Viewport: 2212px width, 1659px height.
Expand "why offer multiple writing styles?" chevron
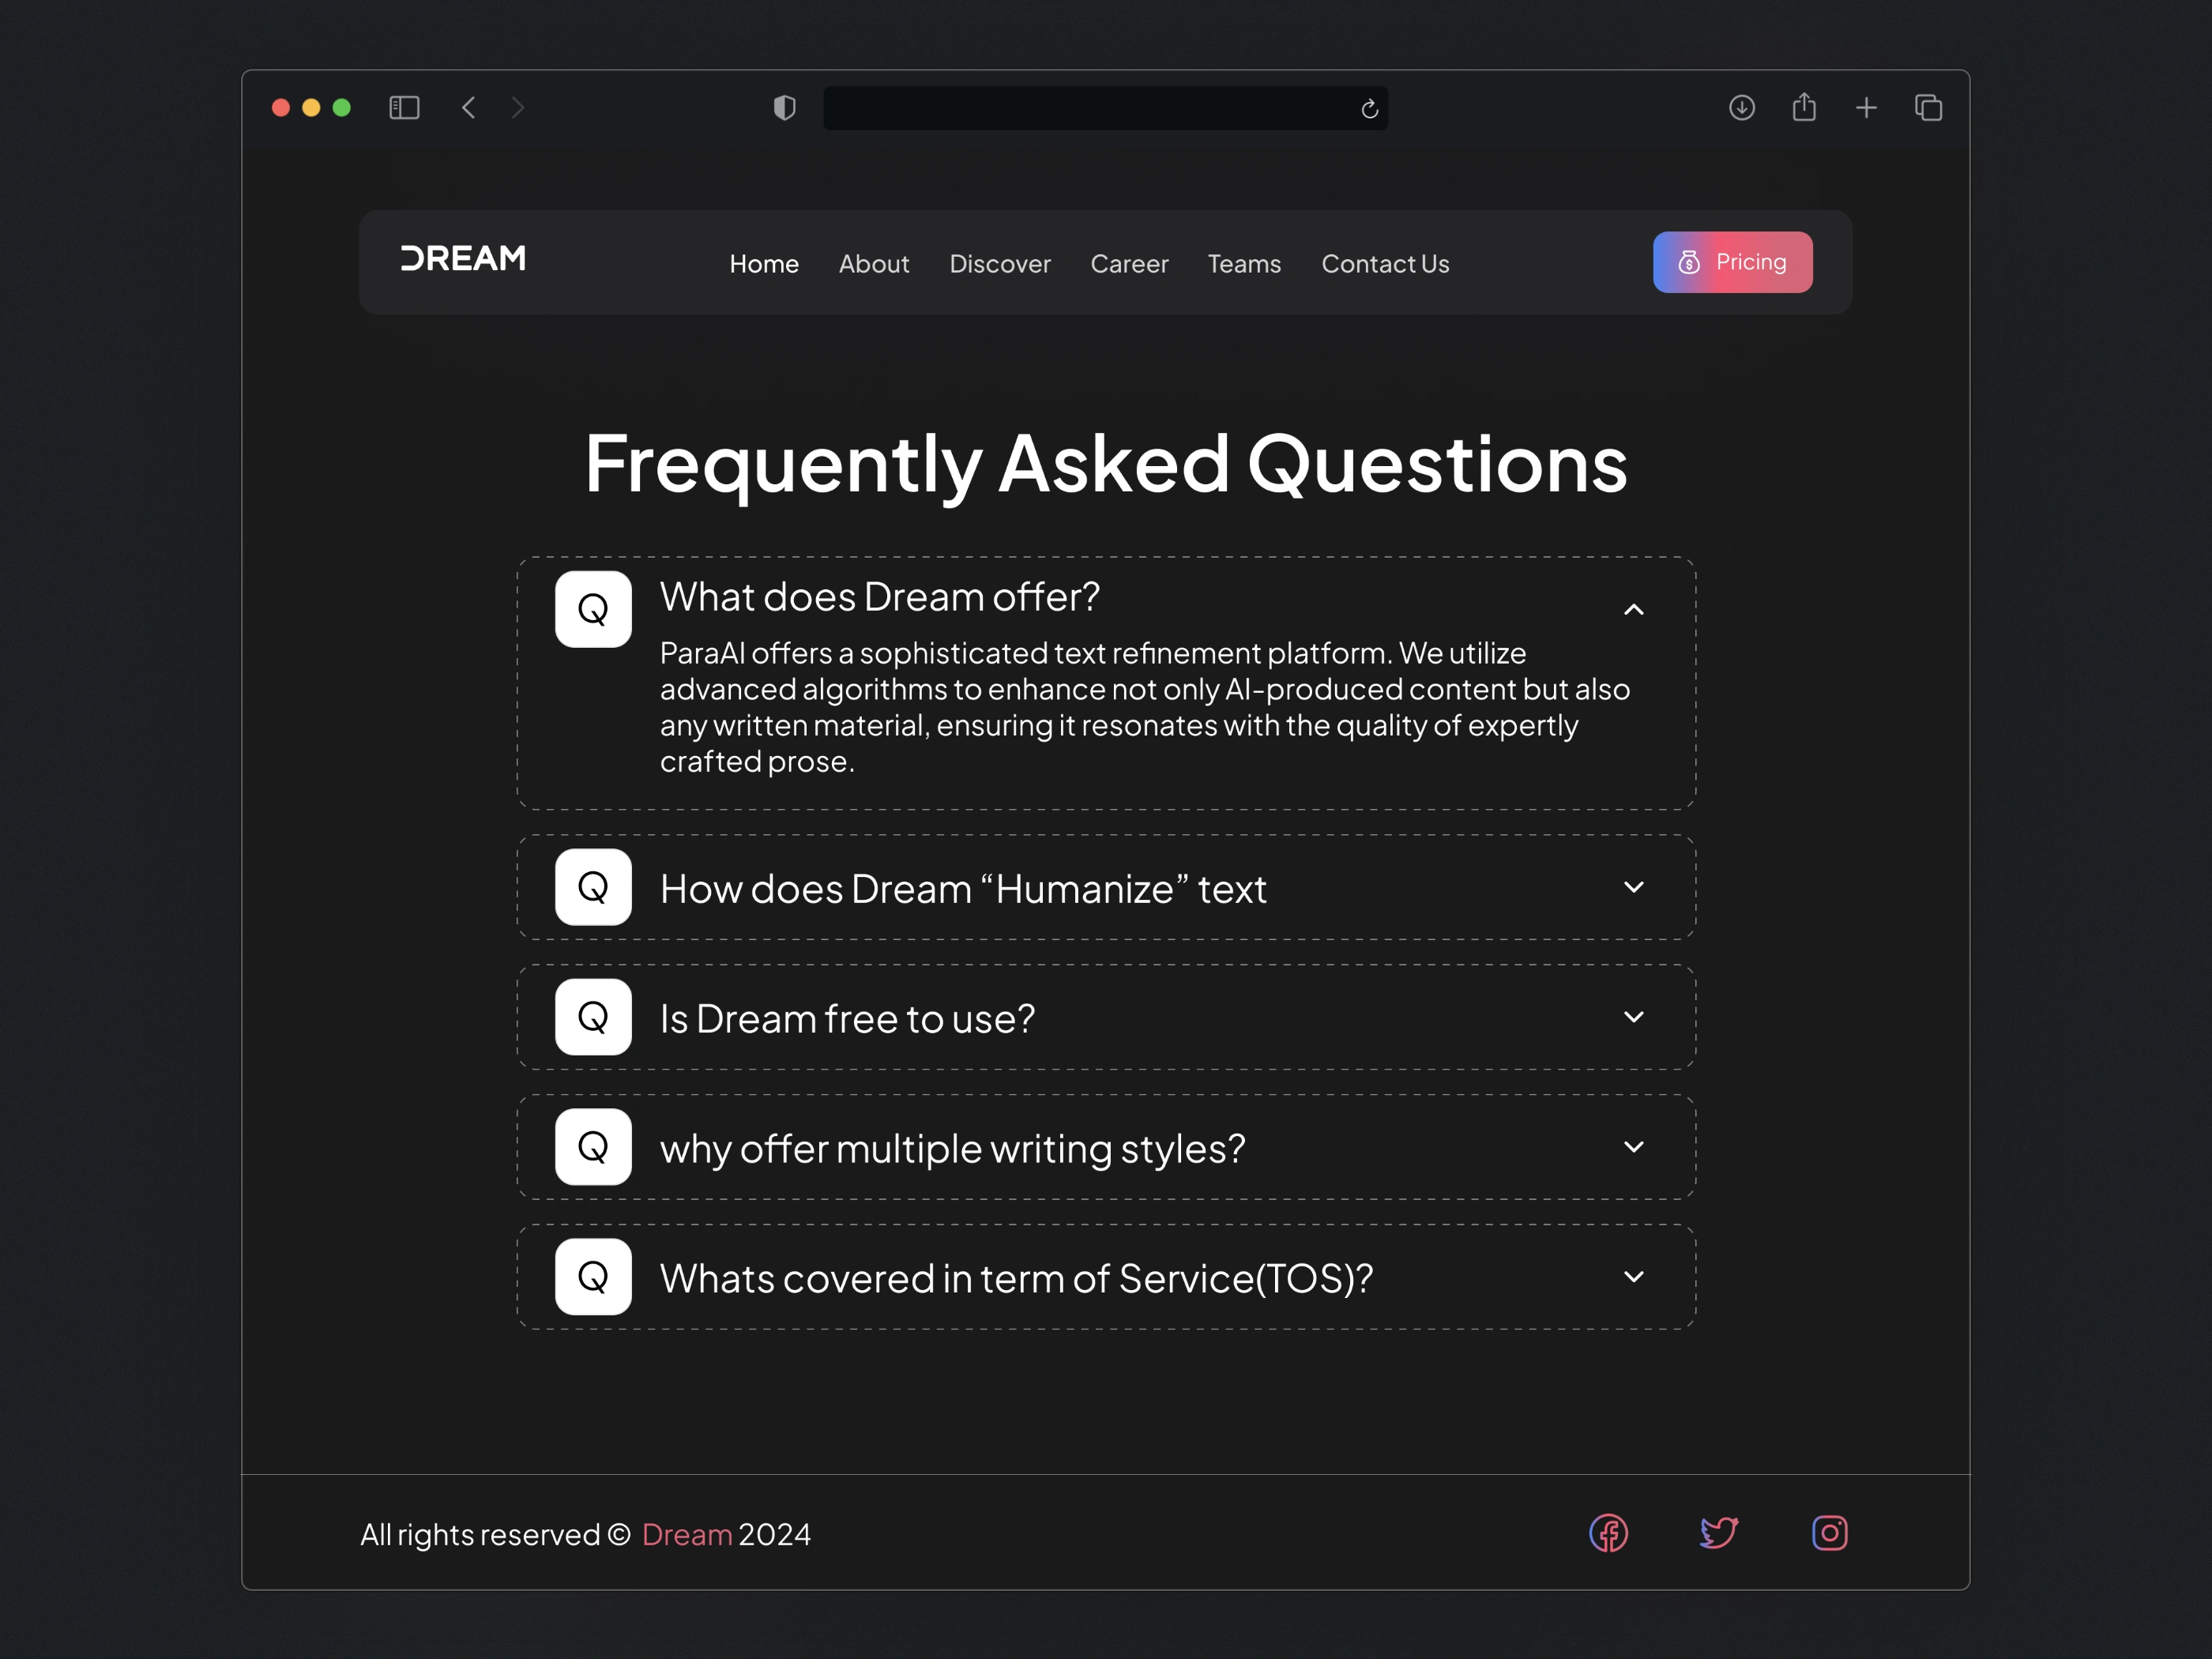(1633, 1147)
